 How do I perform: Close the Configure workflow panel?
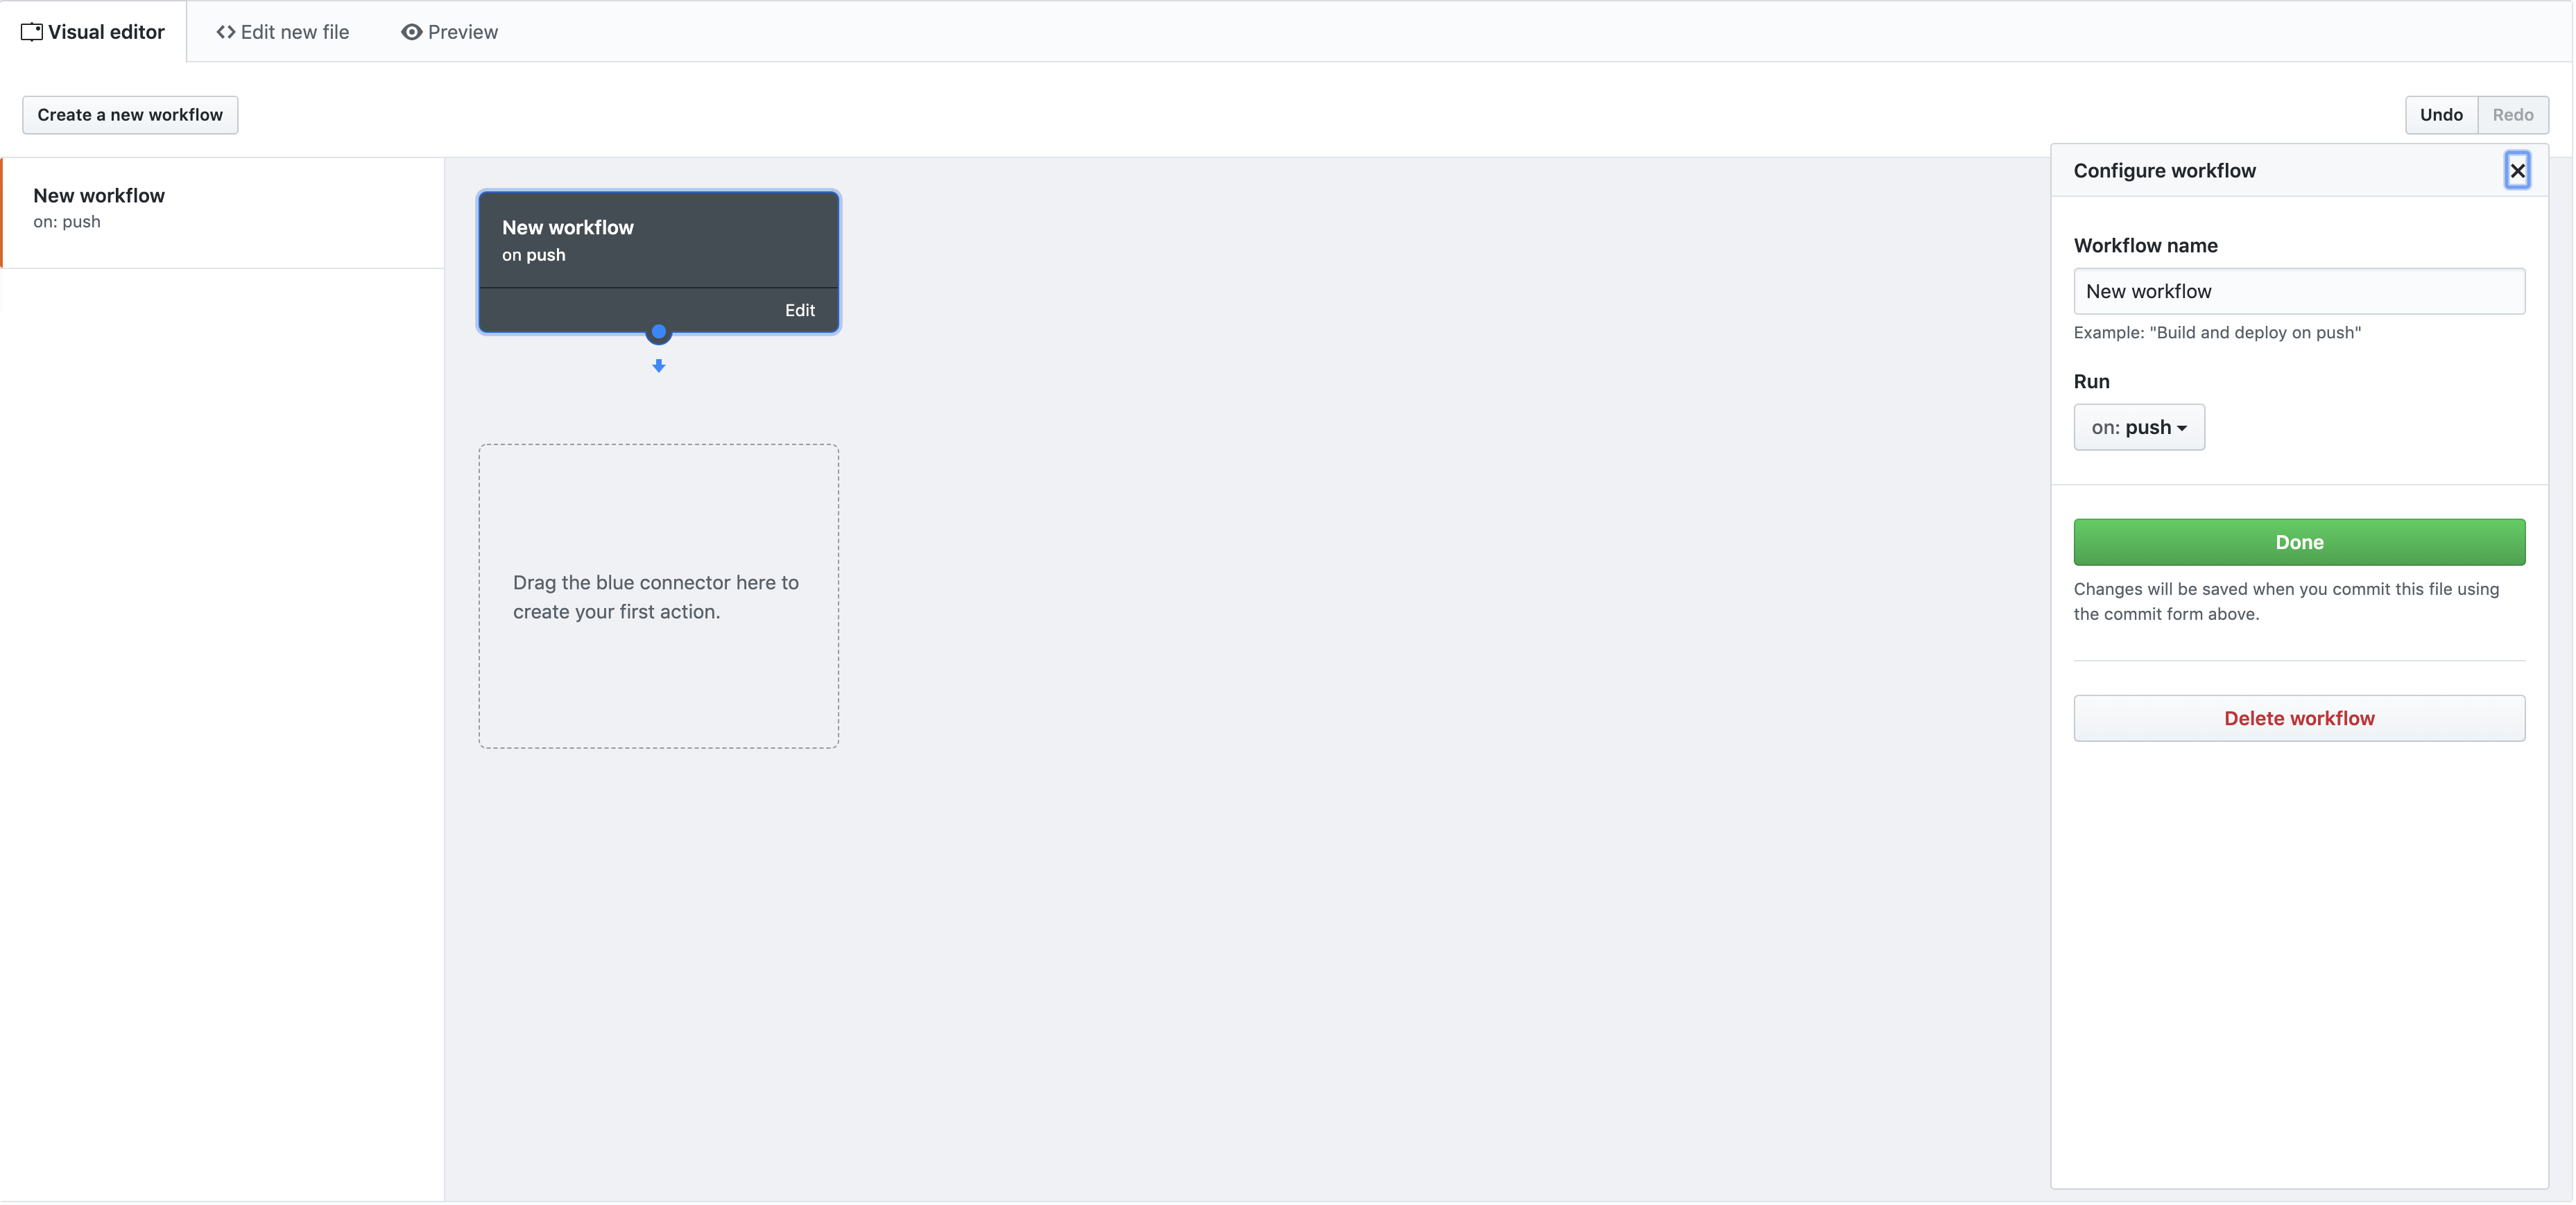[2517, 171]
